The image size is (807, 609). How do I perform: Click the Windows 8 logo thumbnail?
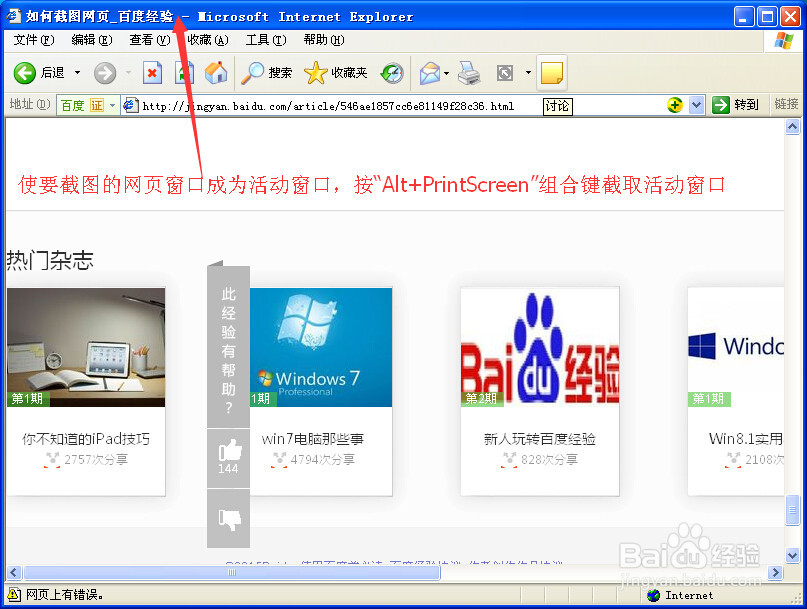click(x=736, y=347)
